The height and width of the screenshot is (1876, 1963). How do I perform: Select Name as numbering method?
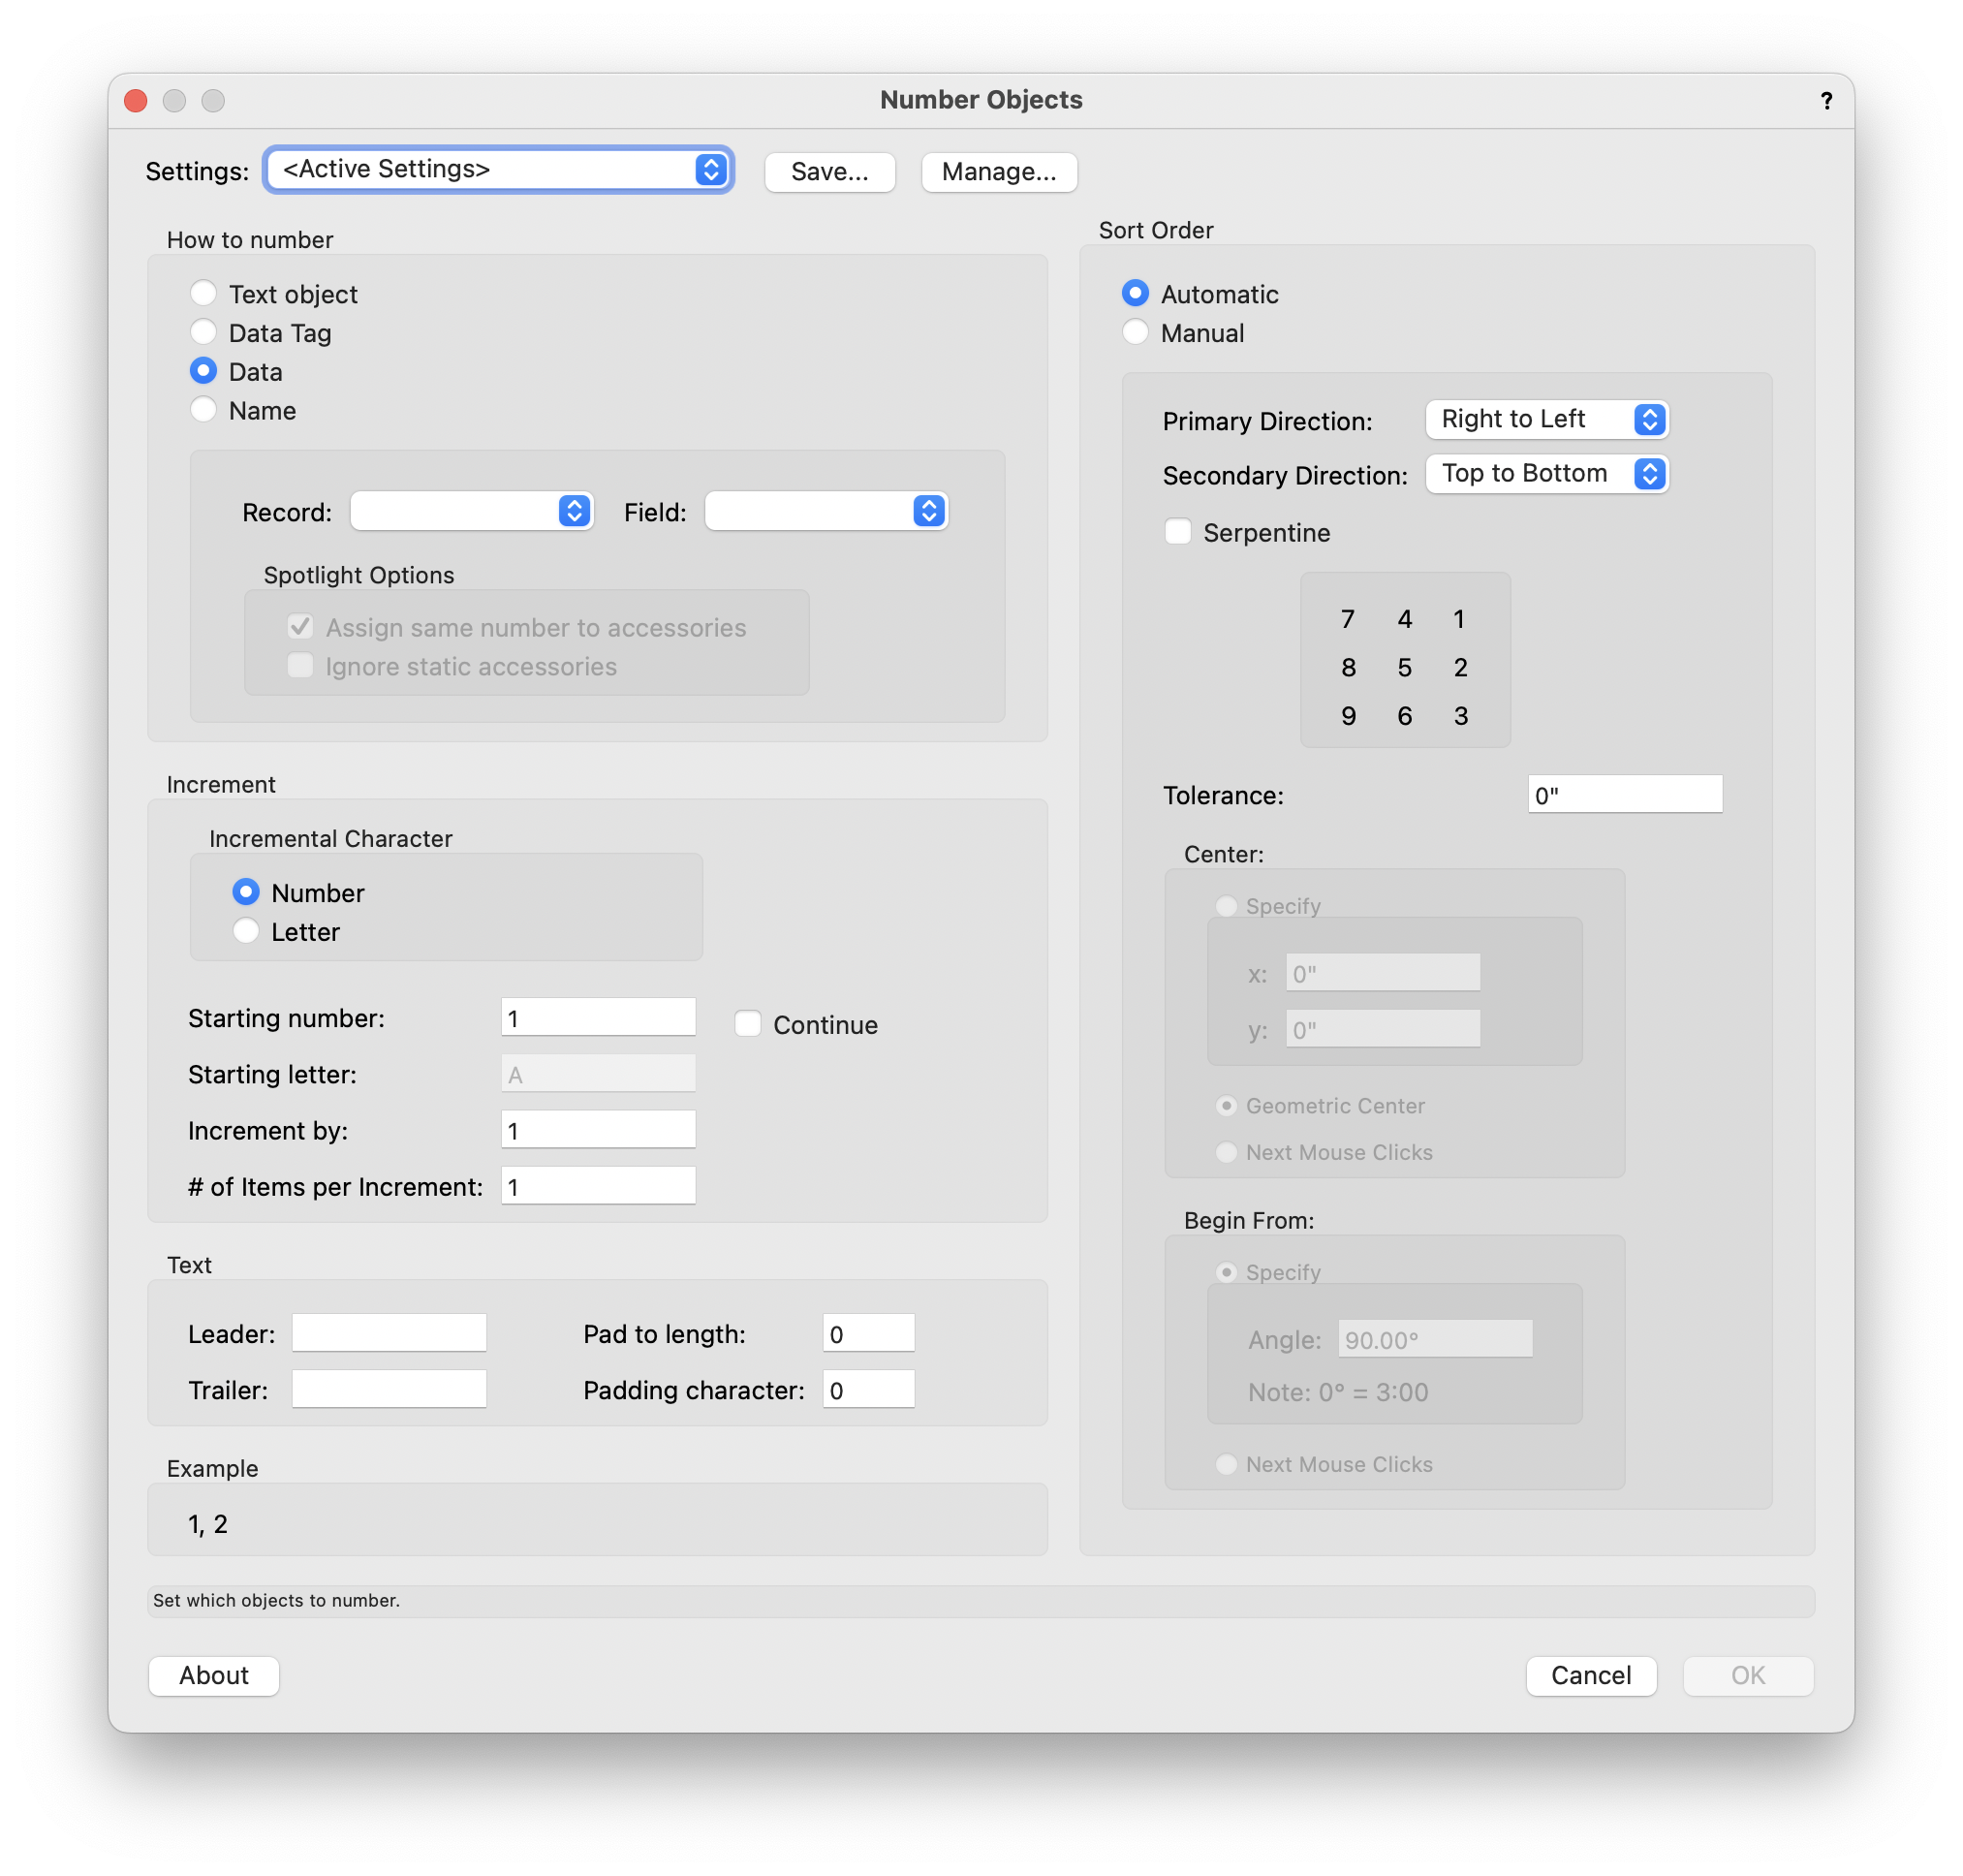pyautogui.click(x=203, y=411)
